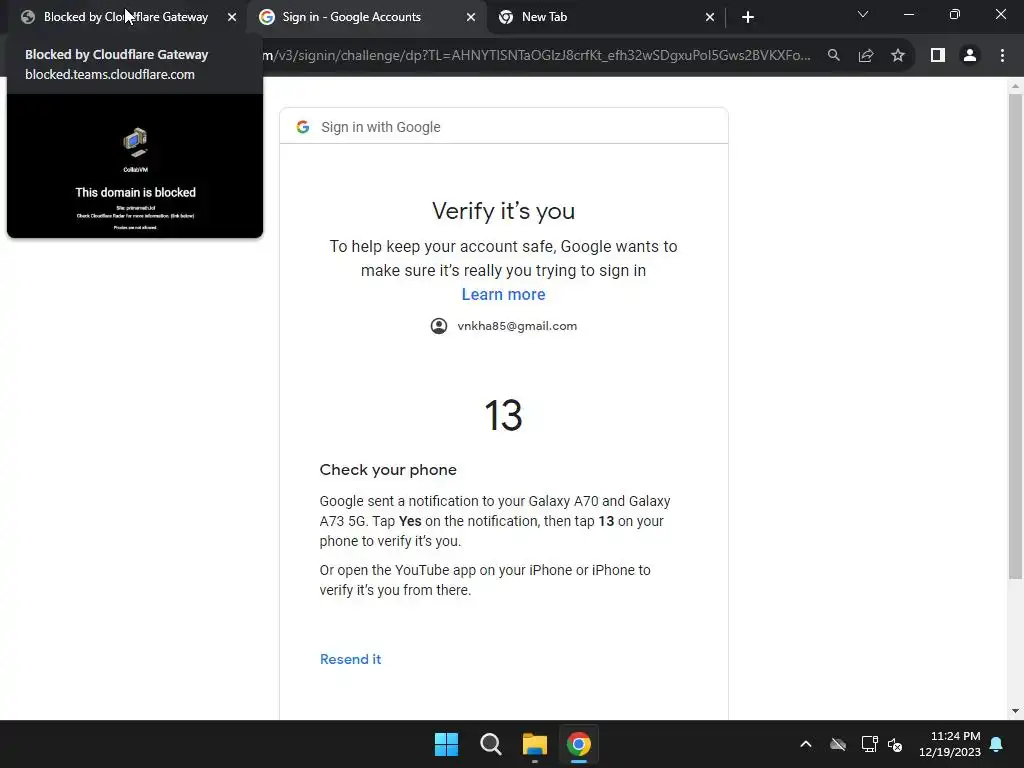Open the clock showing 11:24 PM
The width and height of the screenshot is (1024, 768).
click(950, 744)
